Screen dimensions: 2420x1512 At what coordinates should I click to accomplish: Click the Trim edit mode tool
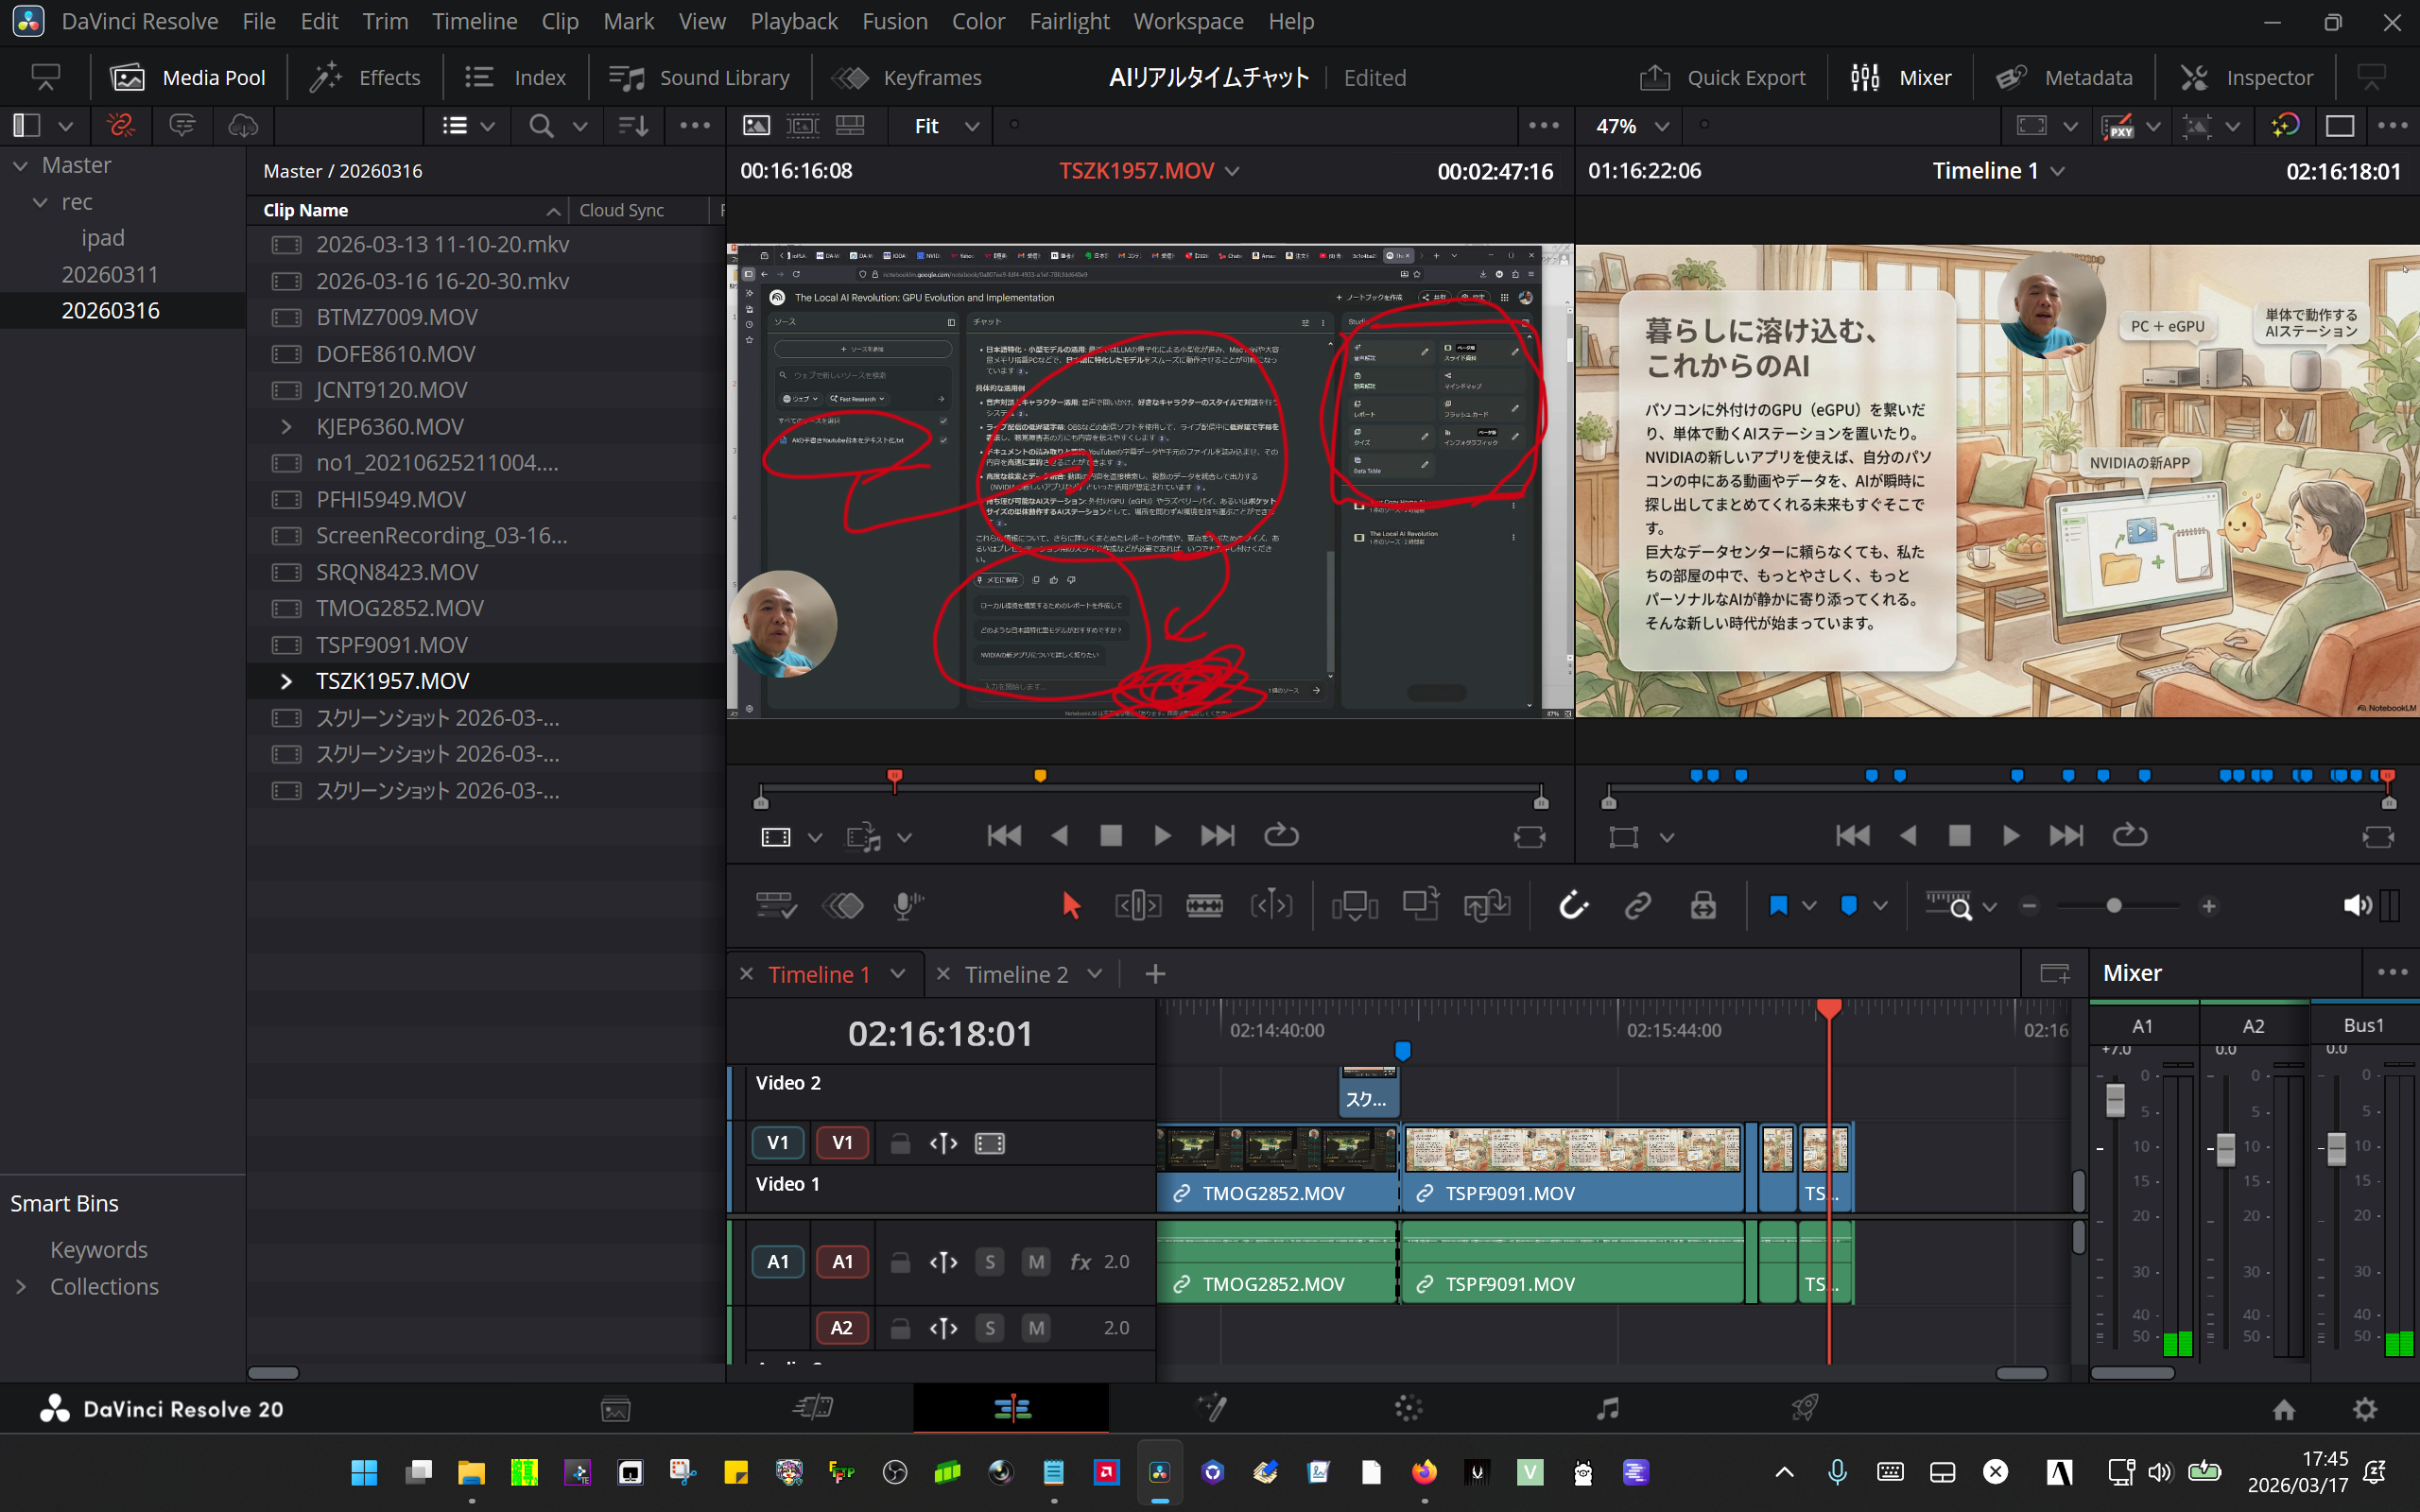[x=1137, y=906]
